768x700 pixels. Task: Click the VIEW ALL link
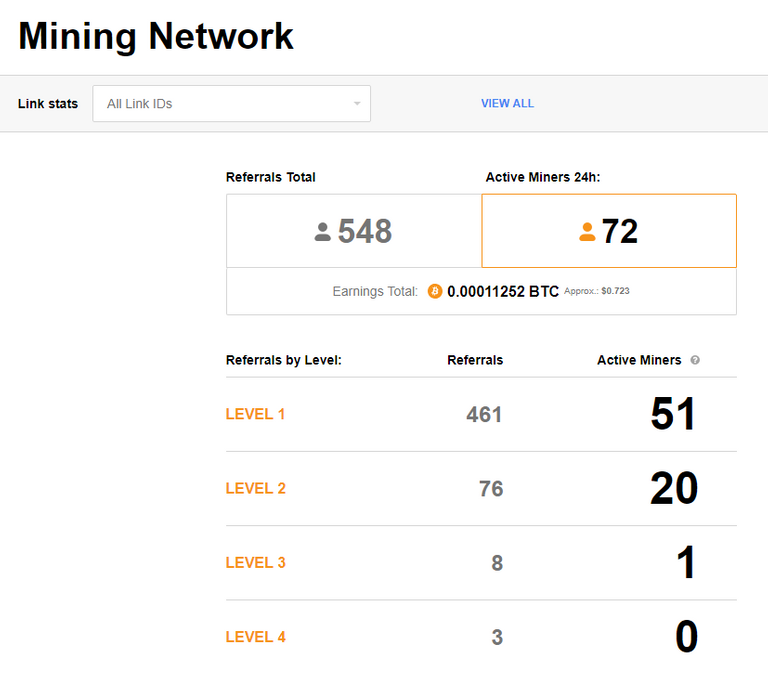(x=507, y=103)
